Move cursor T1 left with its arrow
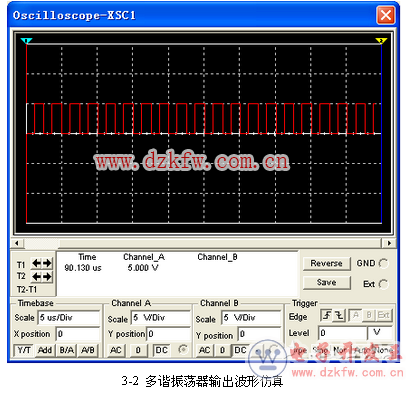 coord(36,263)
